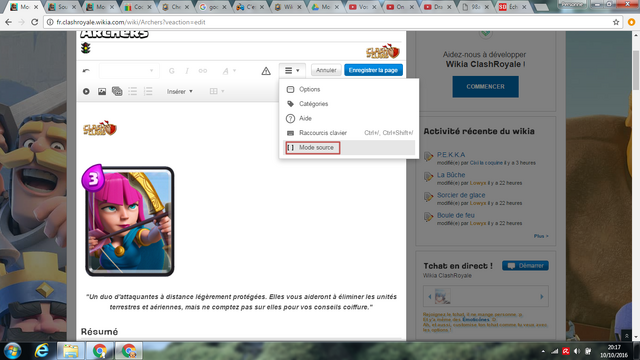Click the volume icon in system tray

pyautogui.click(x=576, y=351)
